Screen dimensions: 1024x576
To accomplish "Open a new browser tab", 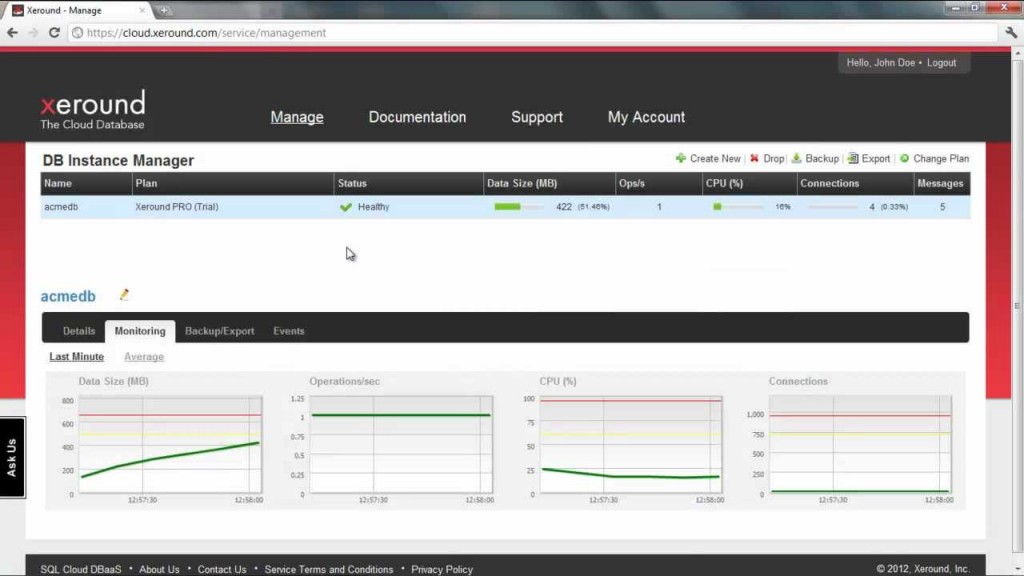I will tap(164, 10).
